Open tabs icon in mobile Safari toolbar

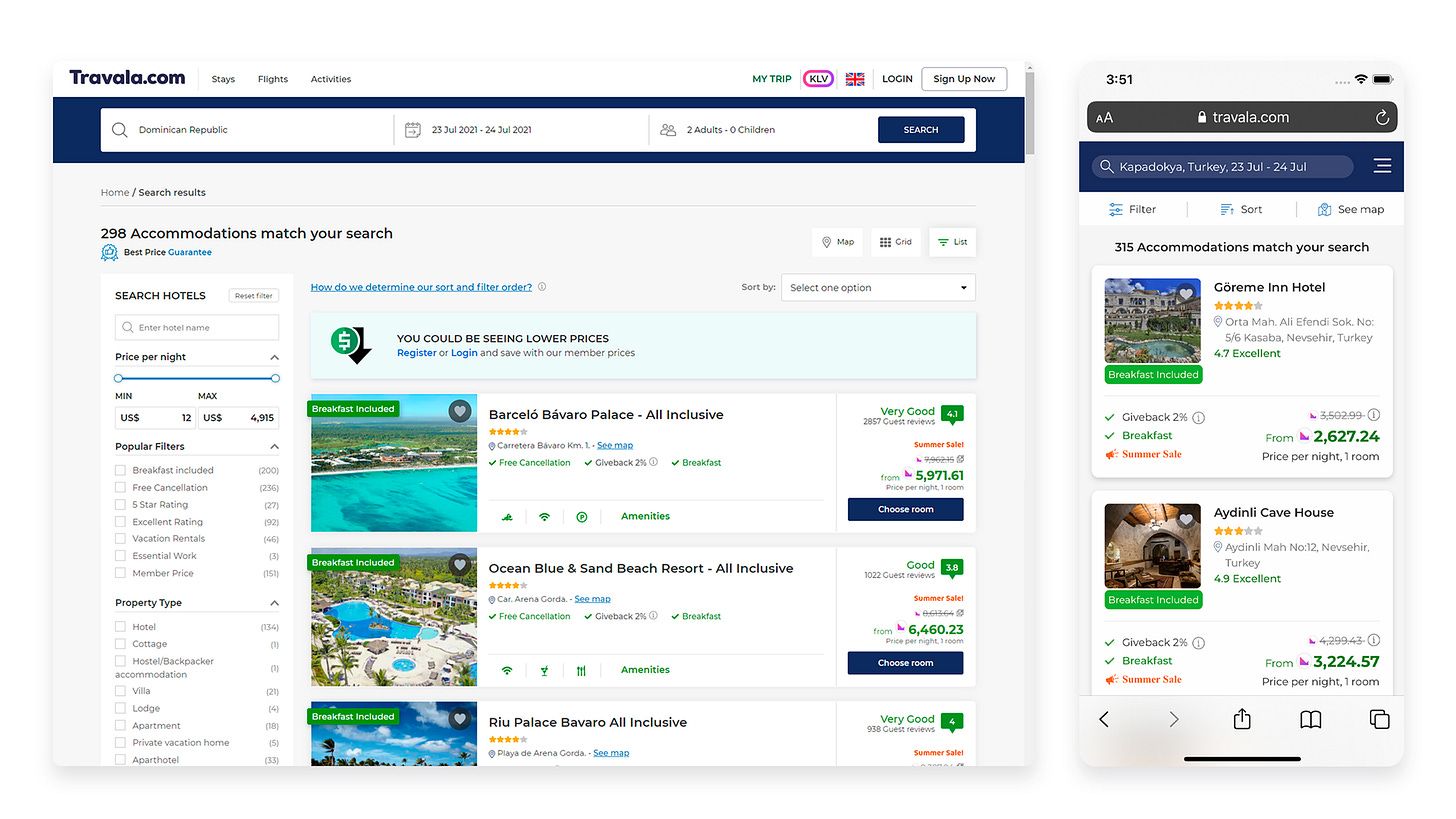pos(1379,719)
